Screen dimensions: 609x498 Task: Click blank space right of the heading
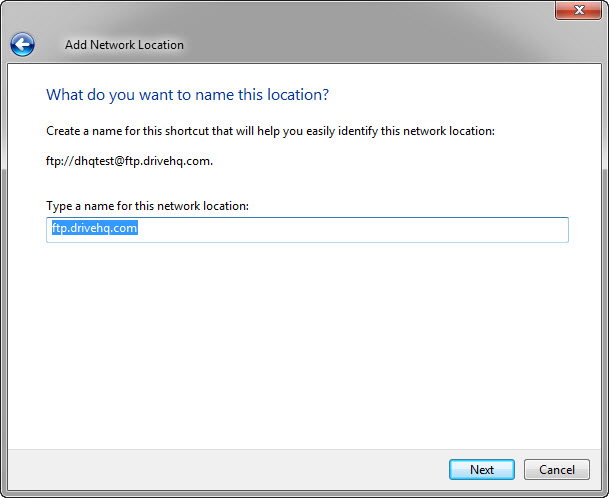[450, 95]
